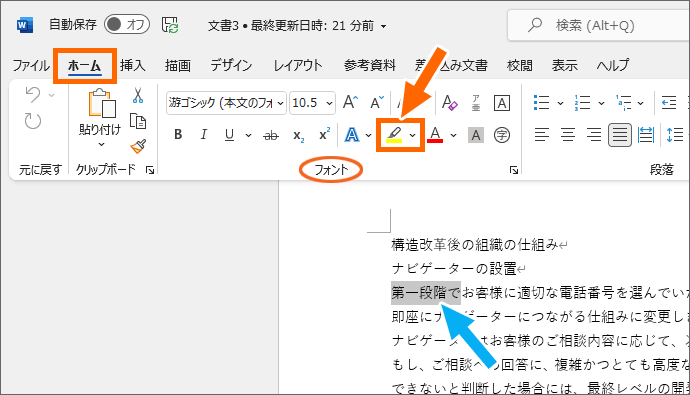This screenshot has height=395, width=690.
Task: Expand the highlight color dropdown arrow
Action: (x=412, y=135)
